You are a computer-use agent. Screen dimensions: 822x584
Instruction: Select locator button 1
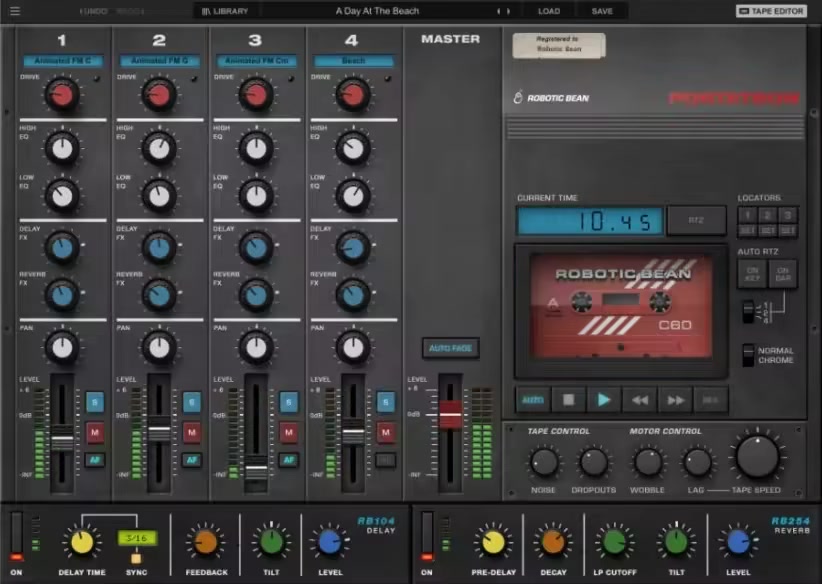coord(748,215)
